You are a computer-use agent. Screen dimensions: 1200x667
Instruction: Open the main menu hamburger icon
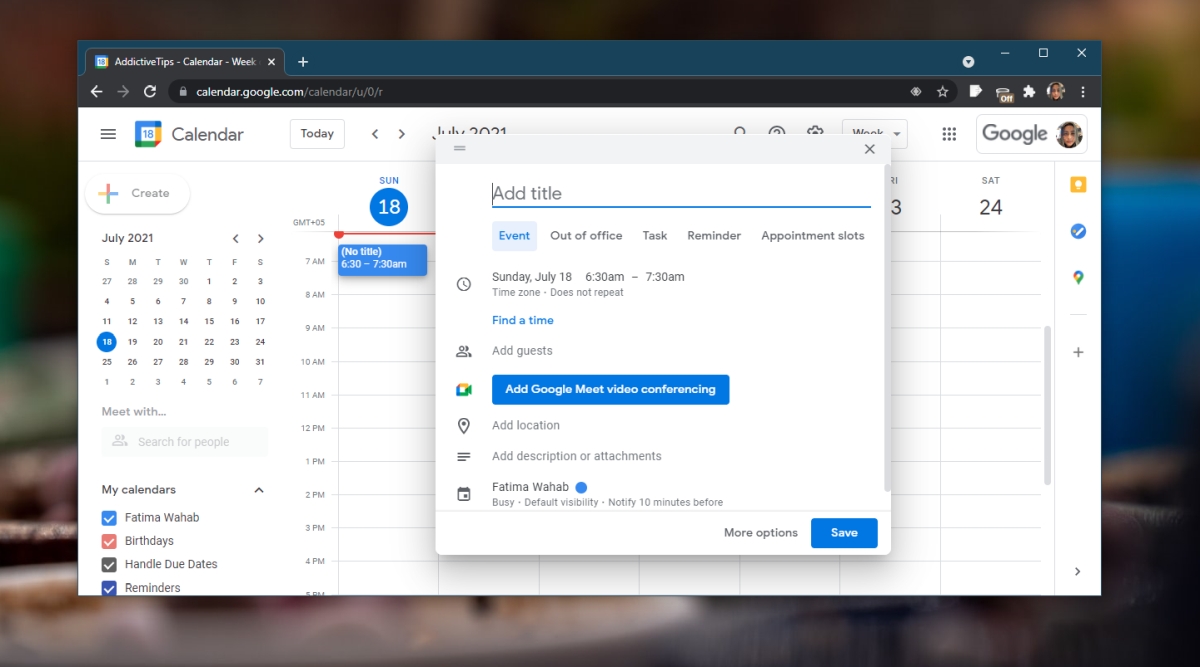[x=108, y=134]
